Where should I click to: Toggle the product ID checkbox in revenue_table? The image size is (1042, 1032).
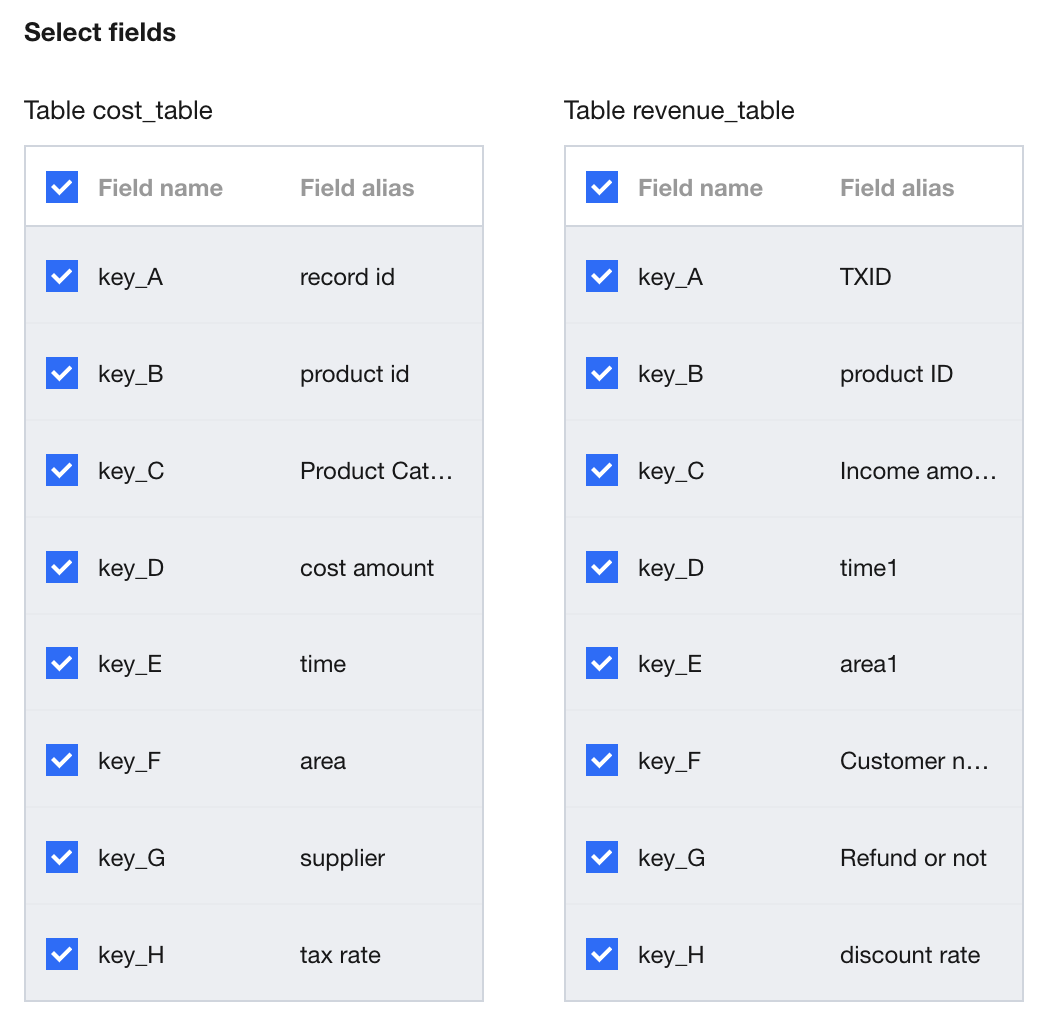[602, 373]
